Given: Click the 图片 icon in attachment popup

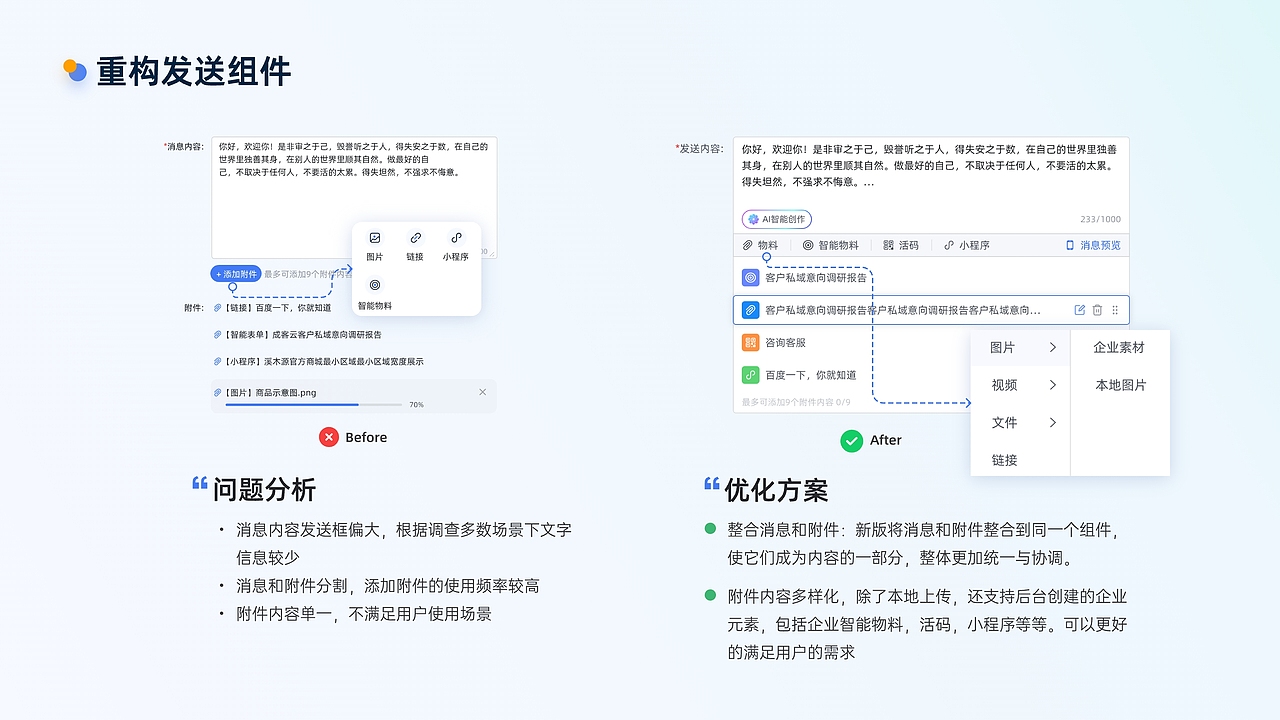Looking at the screenshot, I should click(x=375, y=238).
